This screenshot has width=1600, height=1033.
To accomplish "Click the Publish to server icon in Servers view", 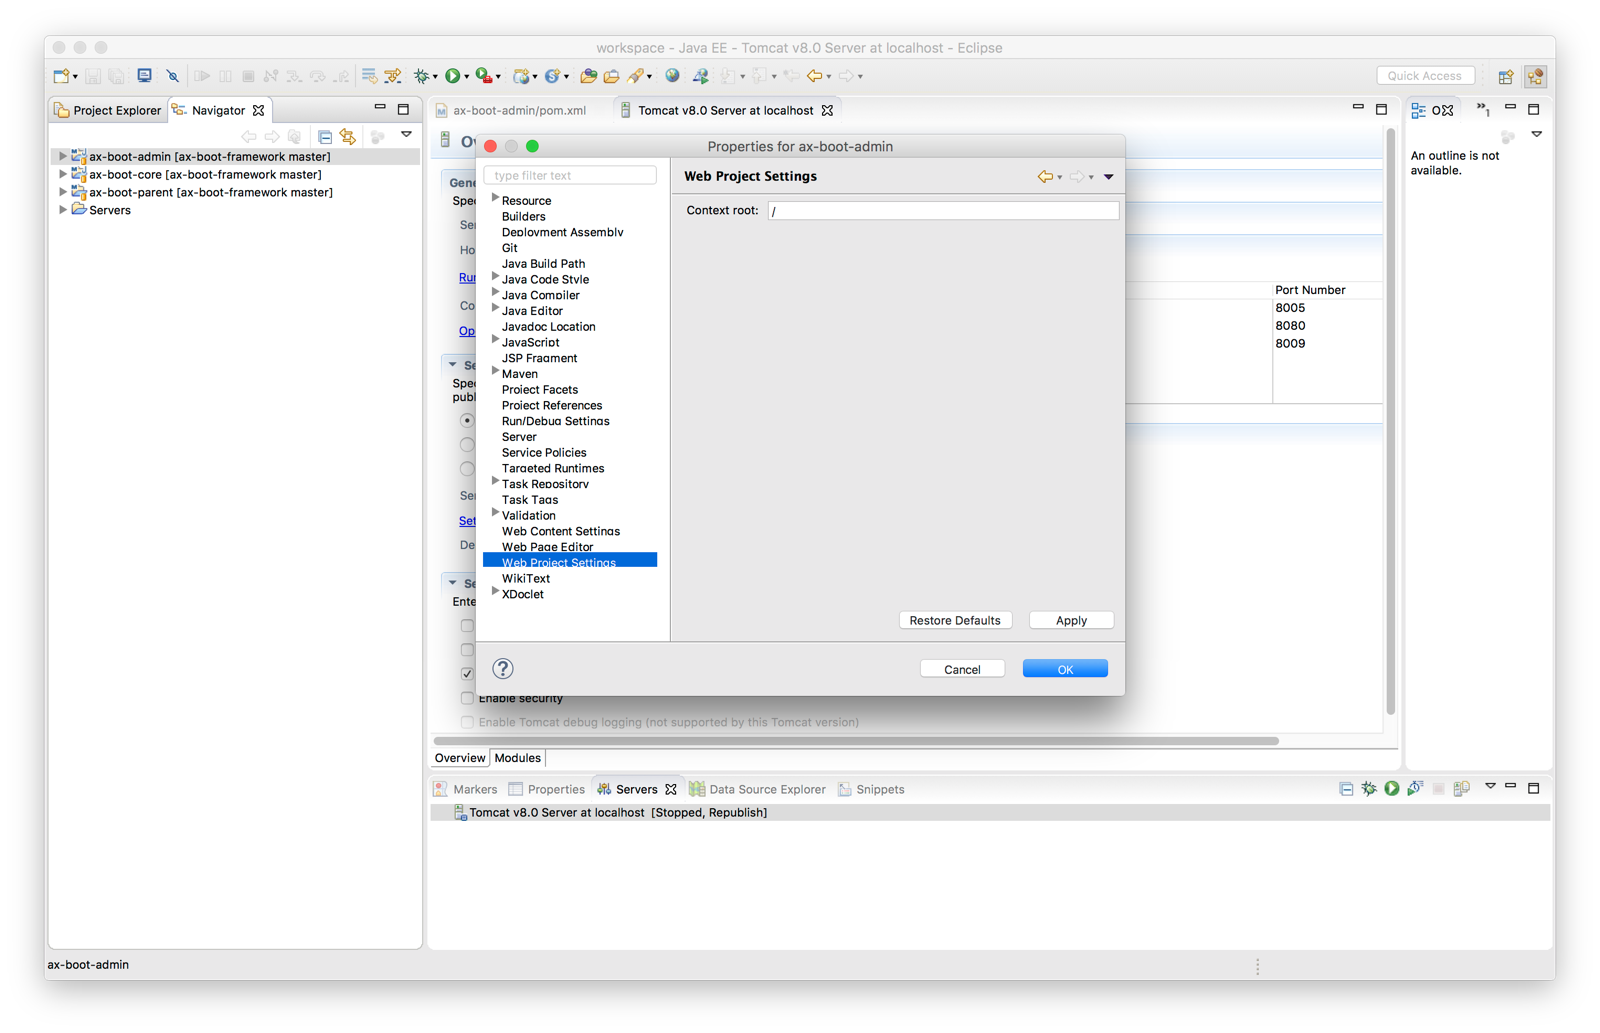I will tap(1462, 789).
